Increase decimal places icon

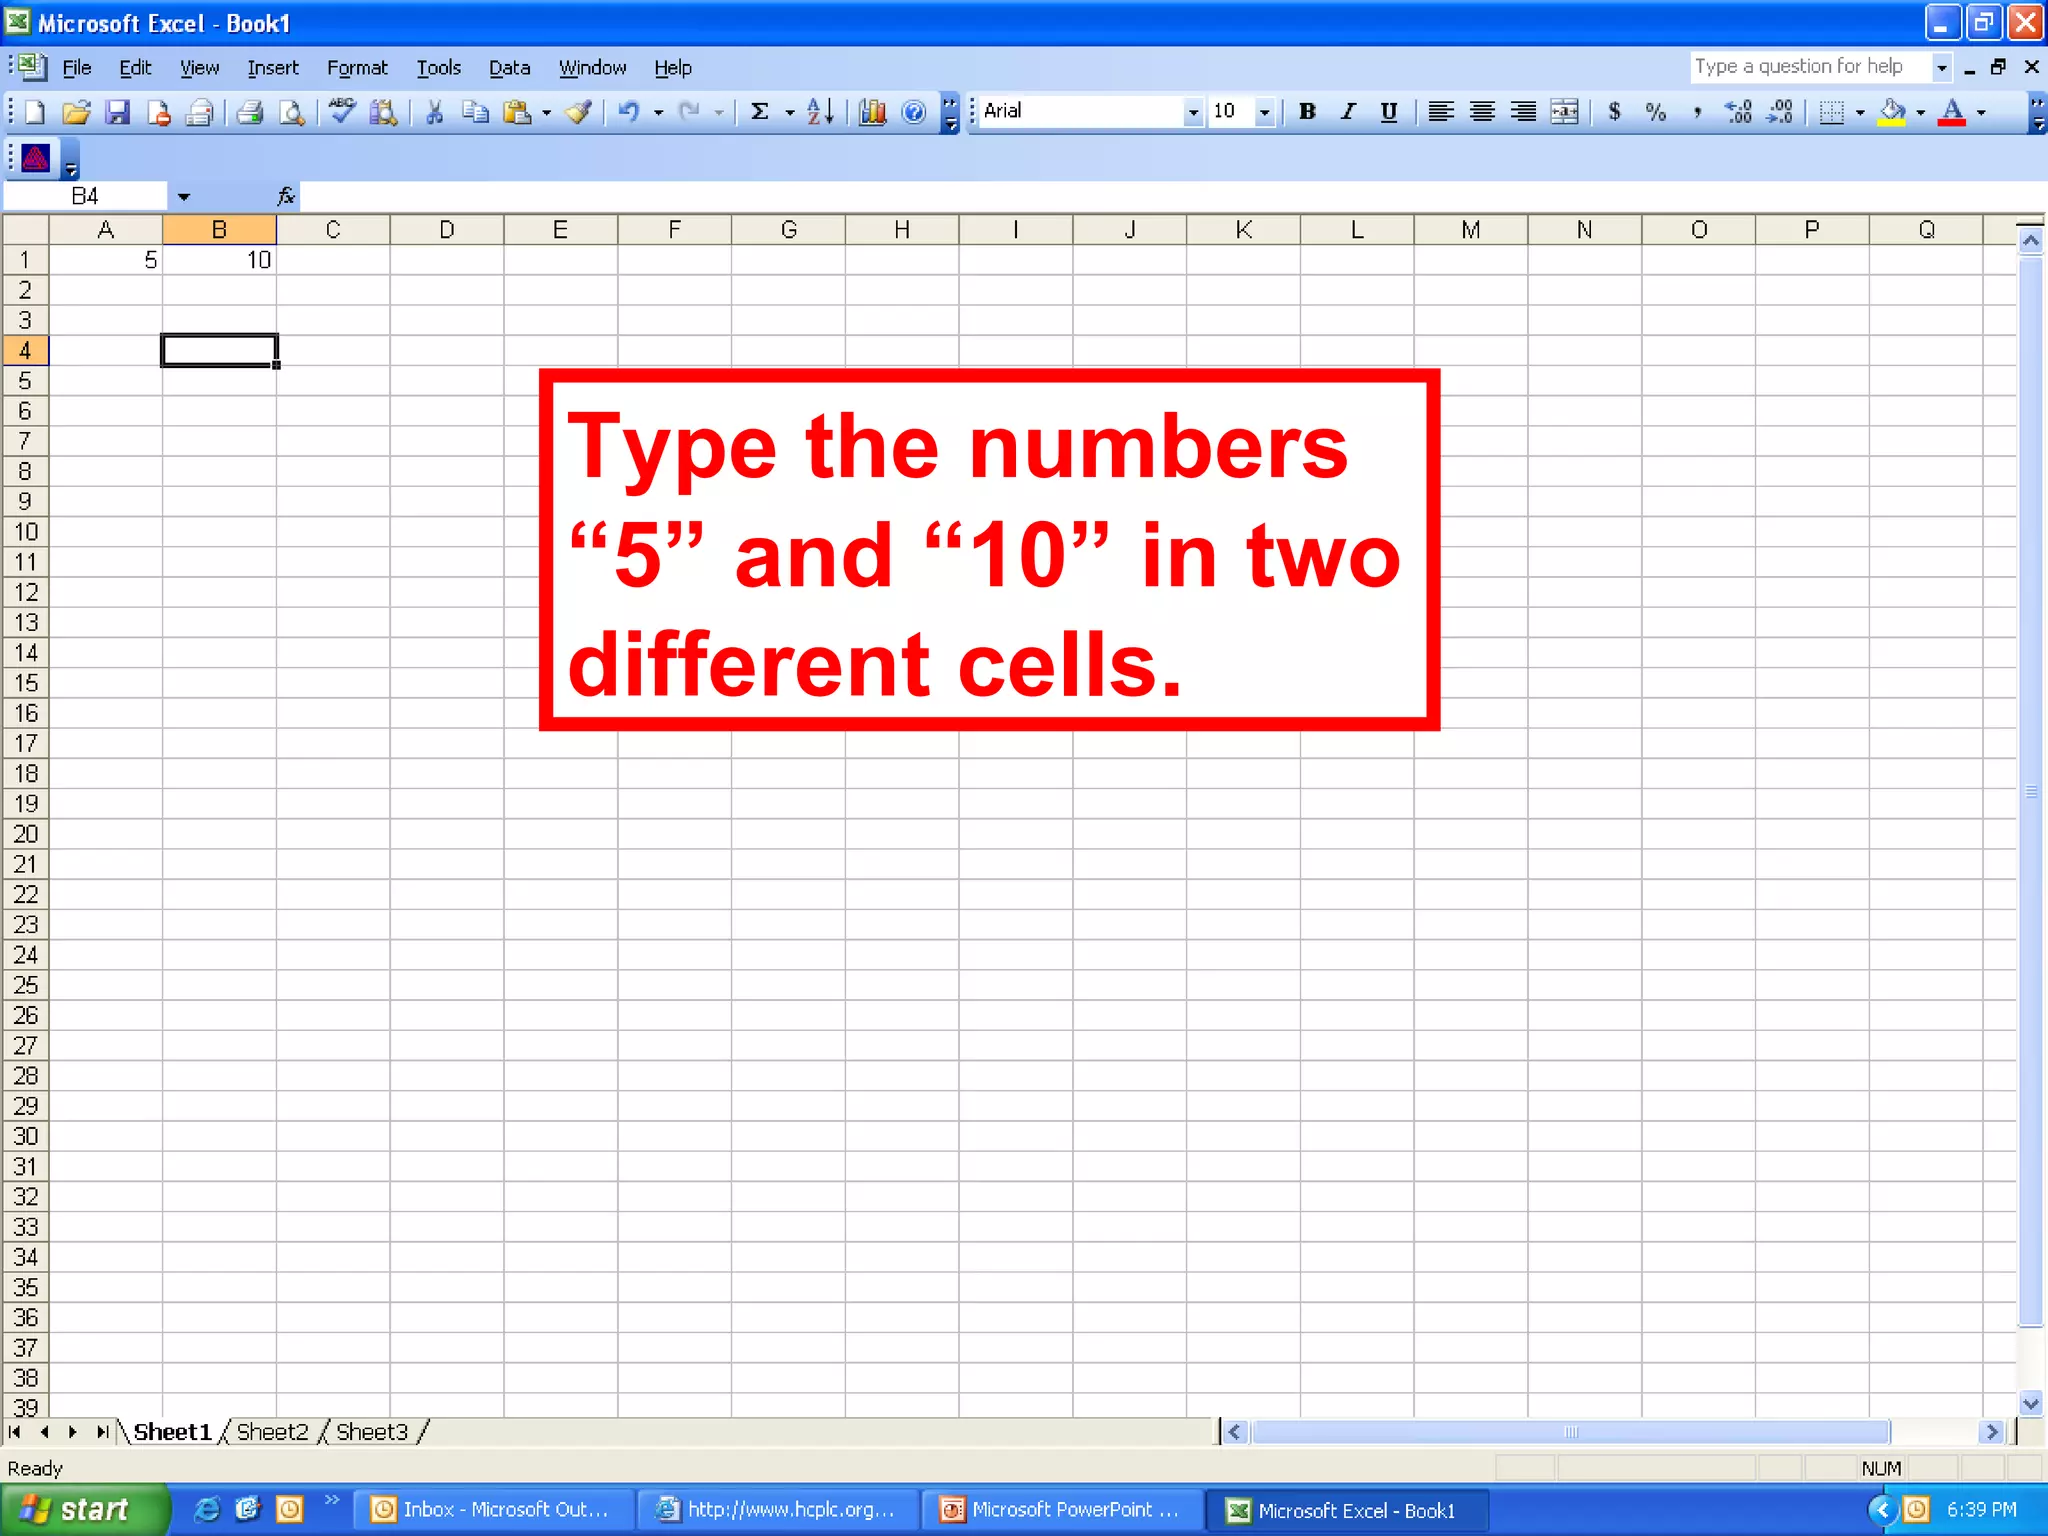1738,112
